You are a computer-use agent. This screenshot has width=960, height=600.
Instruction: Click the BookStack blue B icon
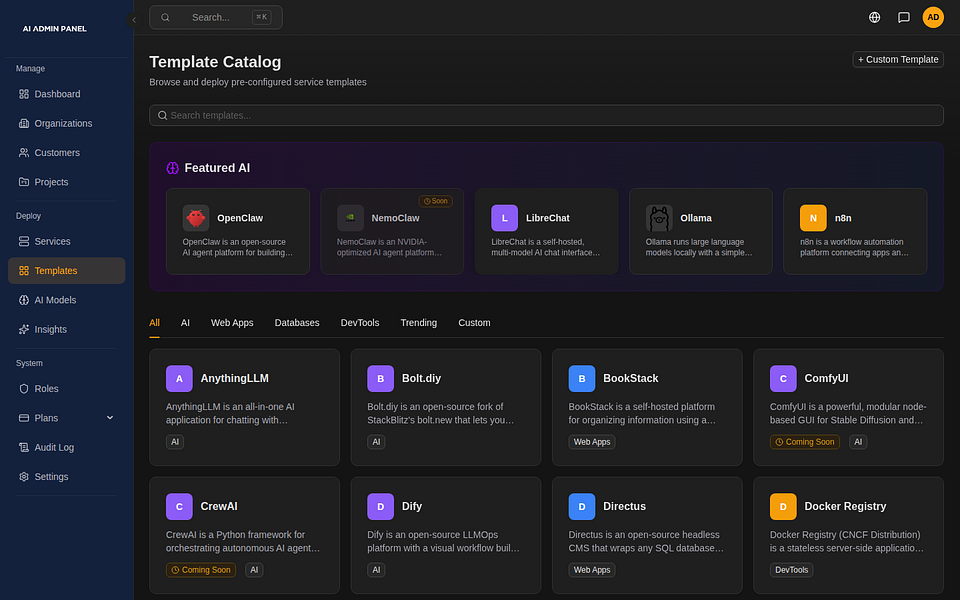coord(582,379)
